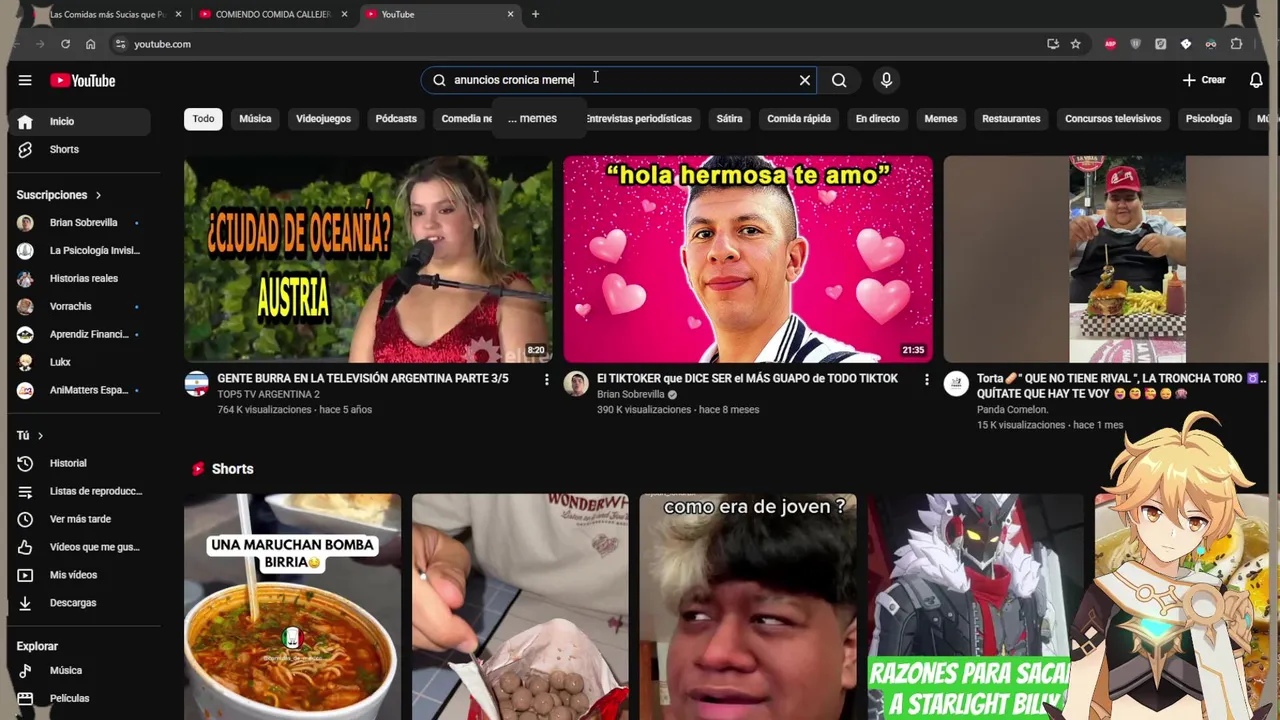This screenshot has width=1280, height=720.
Task: Open the 'como era de joven' short
Action: (x=748, y=606)
